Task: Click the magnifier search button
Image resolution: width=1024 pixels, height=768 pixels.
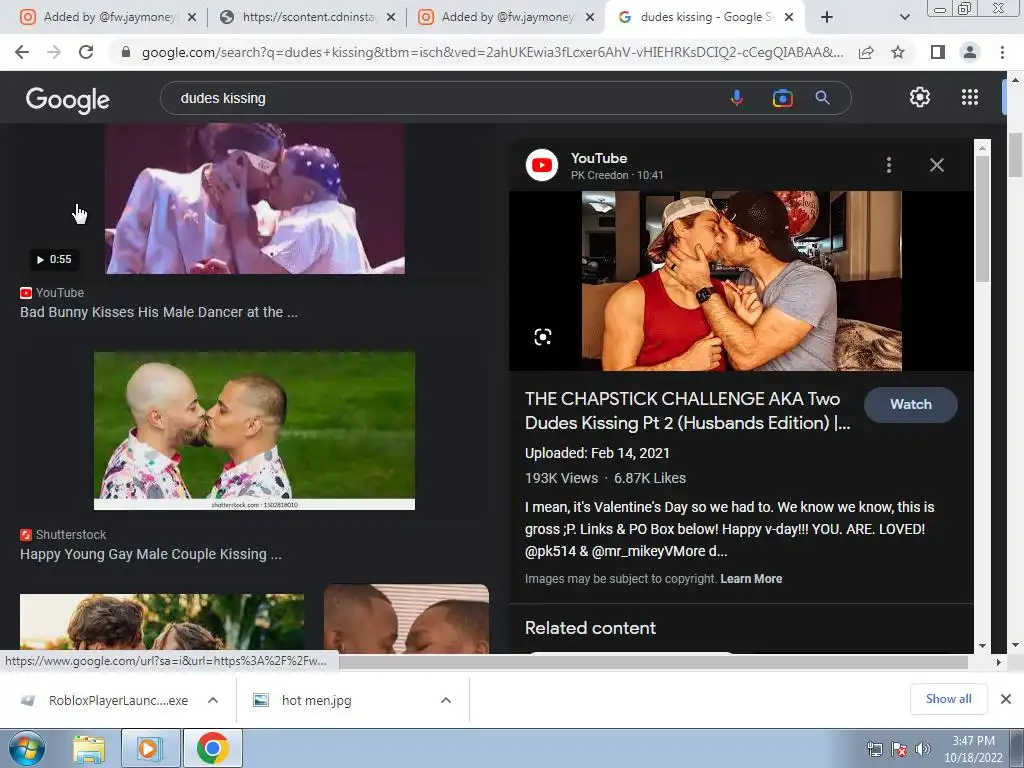Action: (x=822, y=98)
